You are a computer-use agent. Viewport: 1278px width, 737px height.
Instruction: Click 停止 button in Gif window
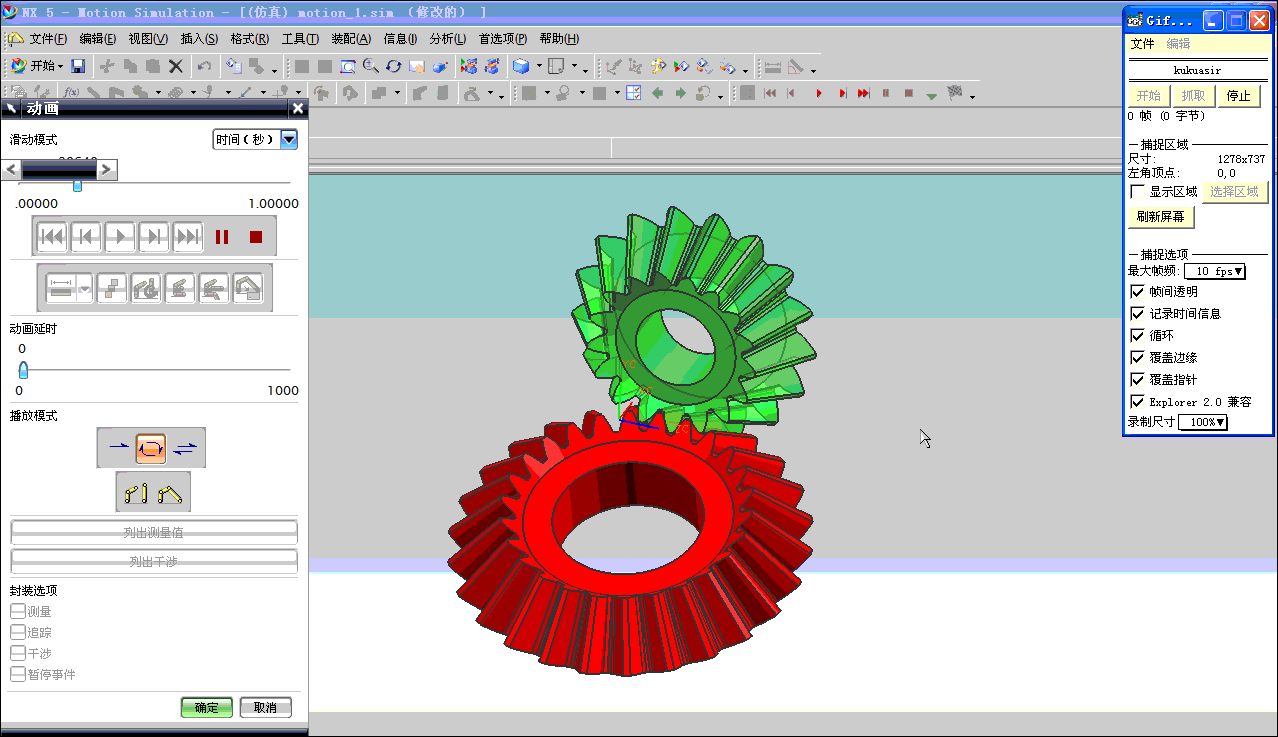(1239, 96)
